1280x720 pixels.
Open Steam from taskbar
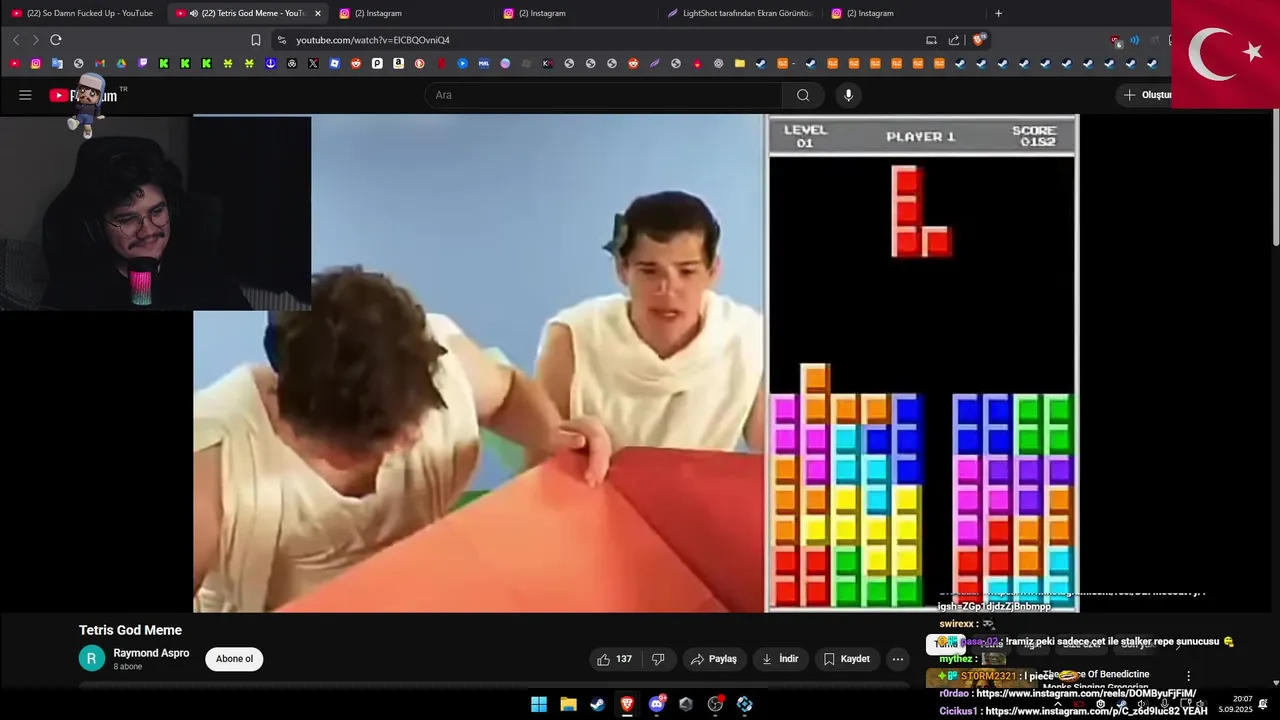click(x=597, y=704)
